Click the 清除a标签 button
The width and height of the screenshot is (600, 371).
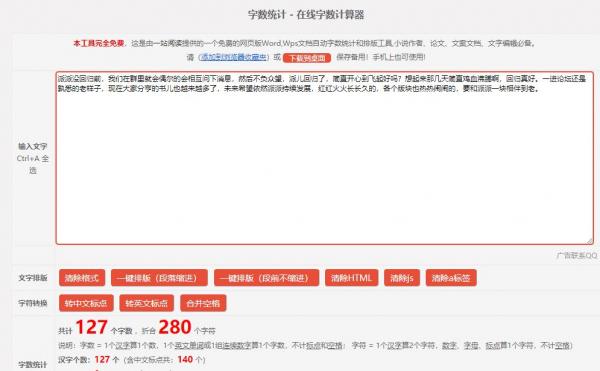click(x=451, y=278)
